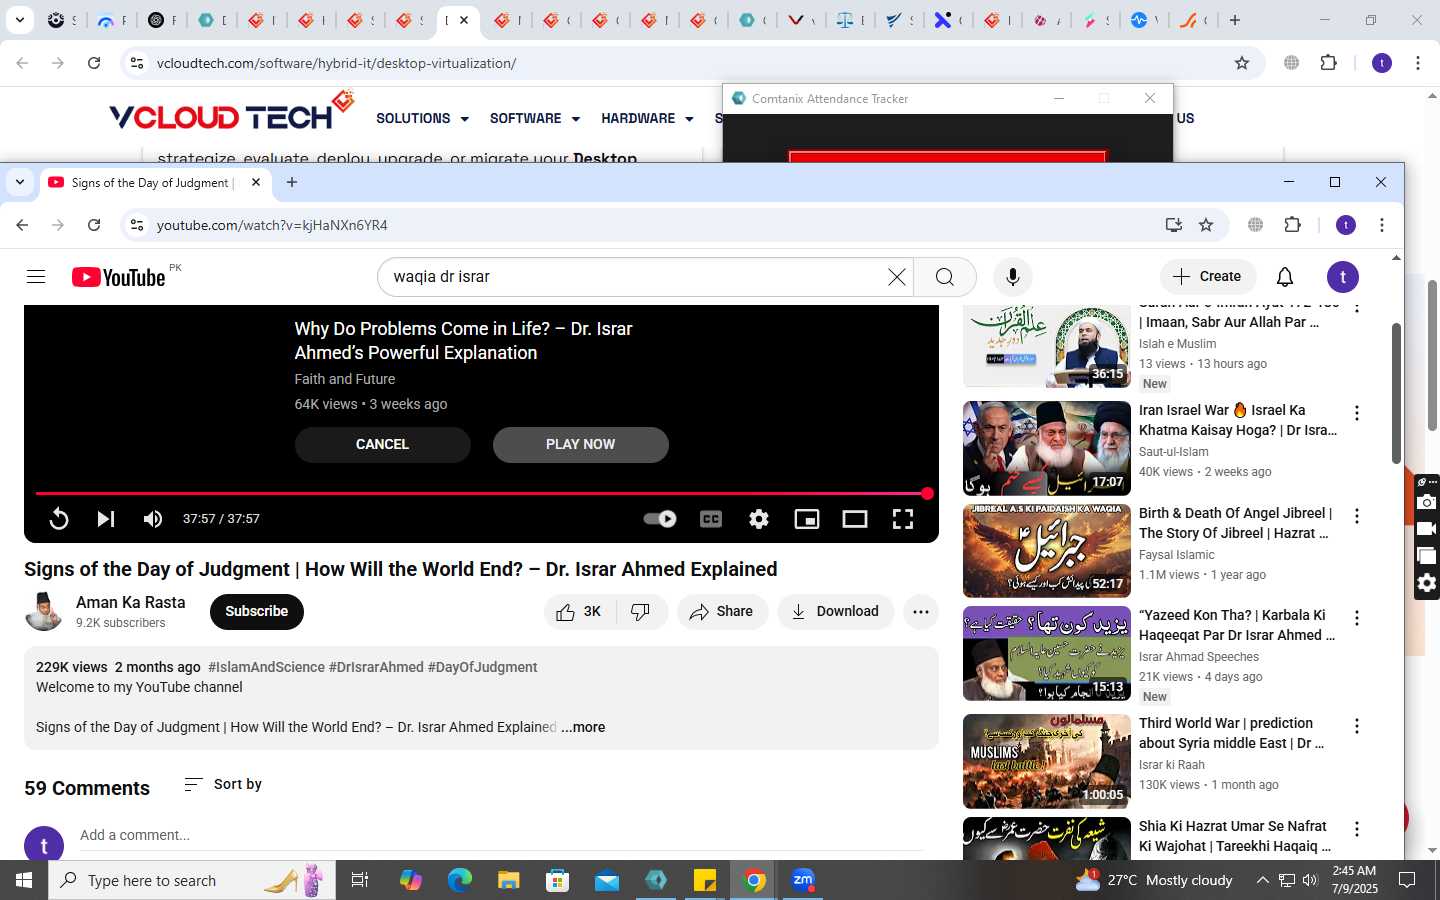This screenshot has height=900, width=1440.
Task: Click PLAY NOW for next video
Action: tap(580, 445)
